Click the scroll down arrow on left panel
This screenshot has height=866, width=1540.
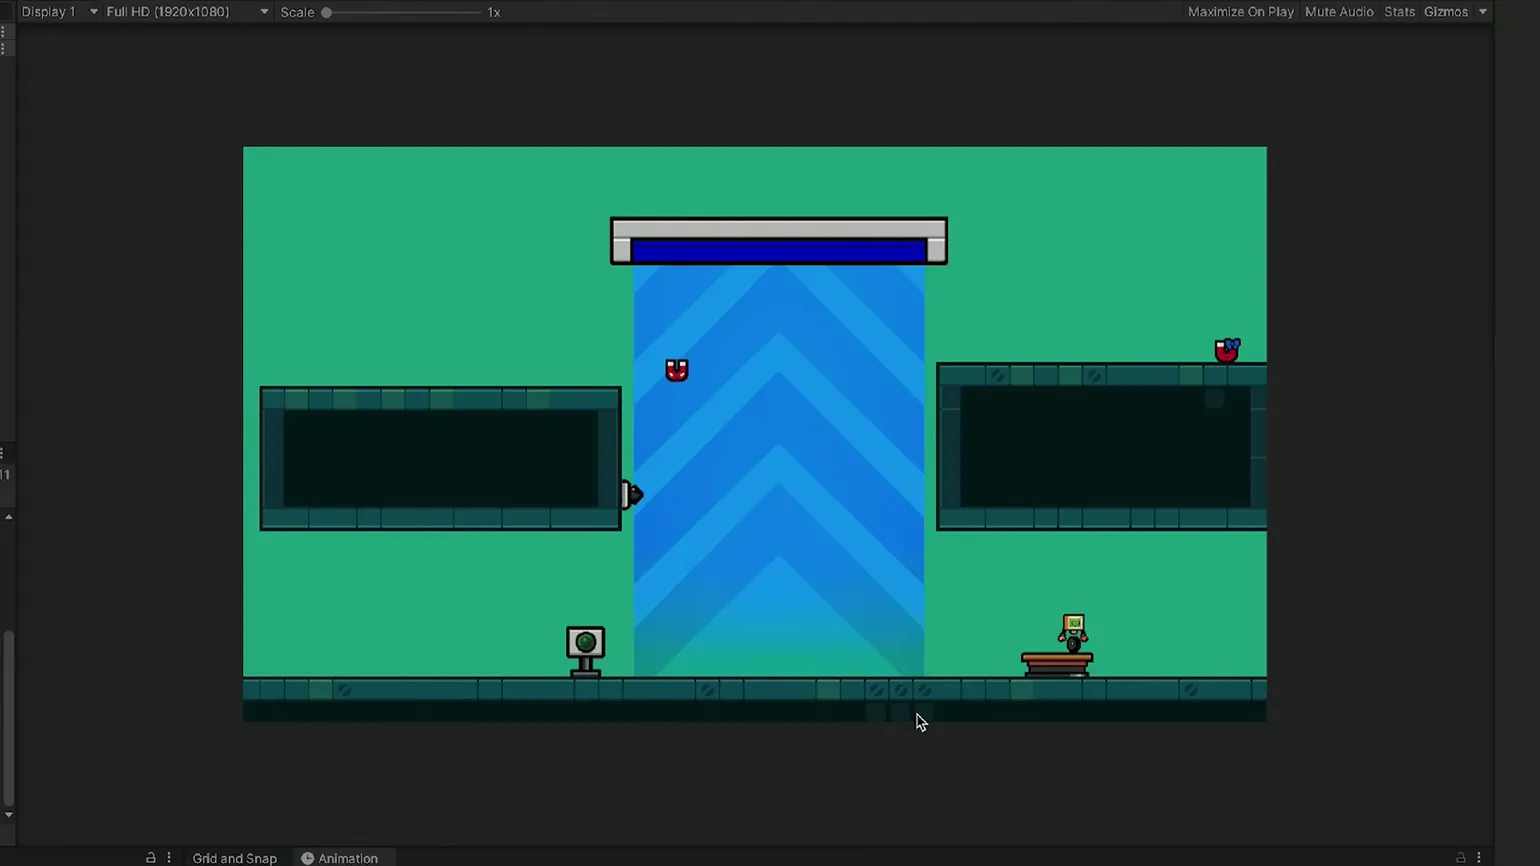(x=9, y=815)
